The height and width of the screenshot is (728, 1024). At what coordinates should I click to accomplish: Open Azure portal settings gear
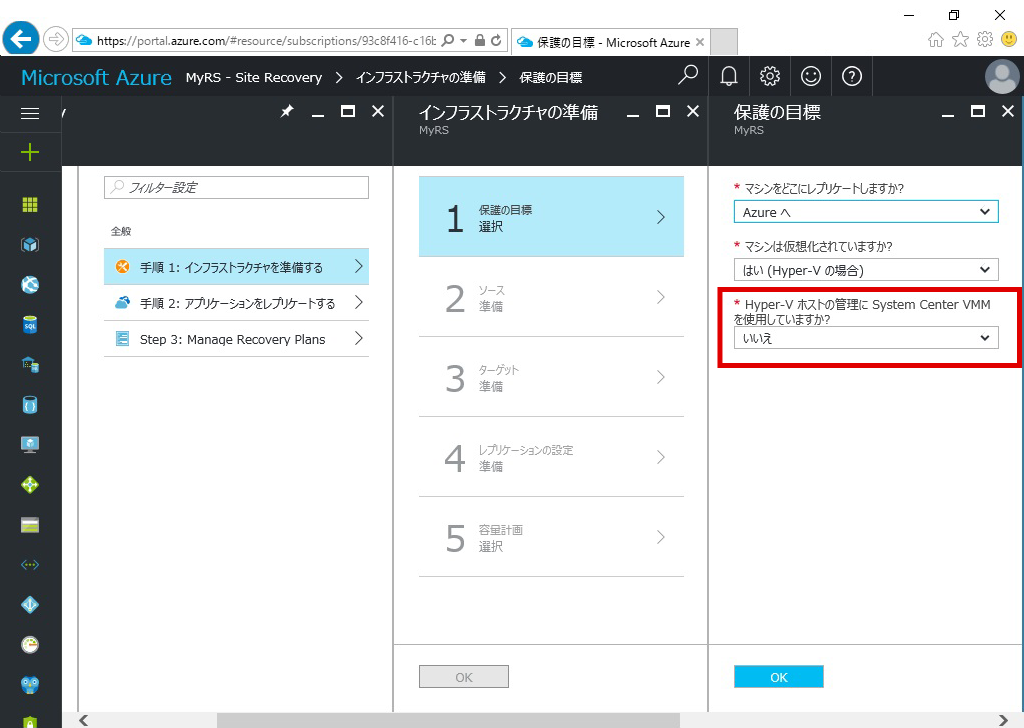click(x=770, y=76)
